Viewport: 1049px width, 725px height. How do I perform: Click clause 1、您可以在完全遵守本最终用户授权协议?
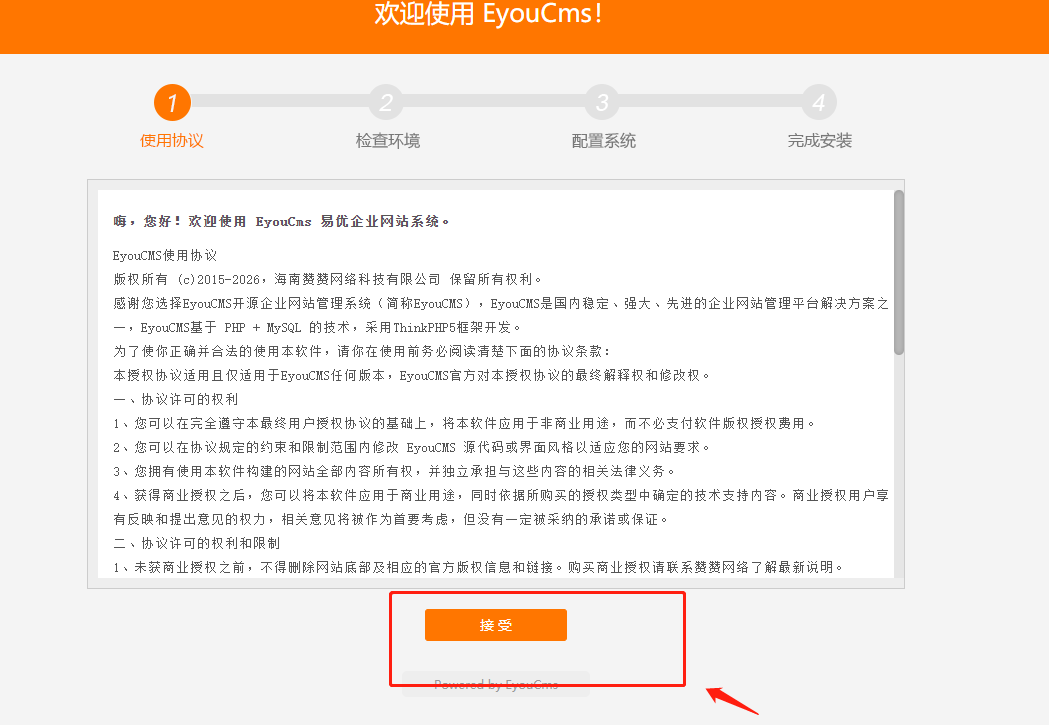click(x=464, y=423)
